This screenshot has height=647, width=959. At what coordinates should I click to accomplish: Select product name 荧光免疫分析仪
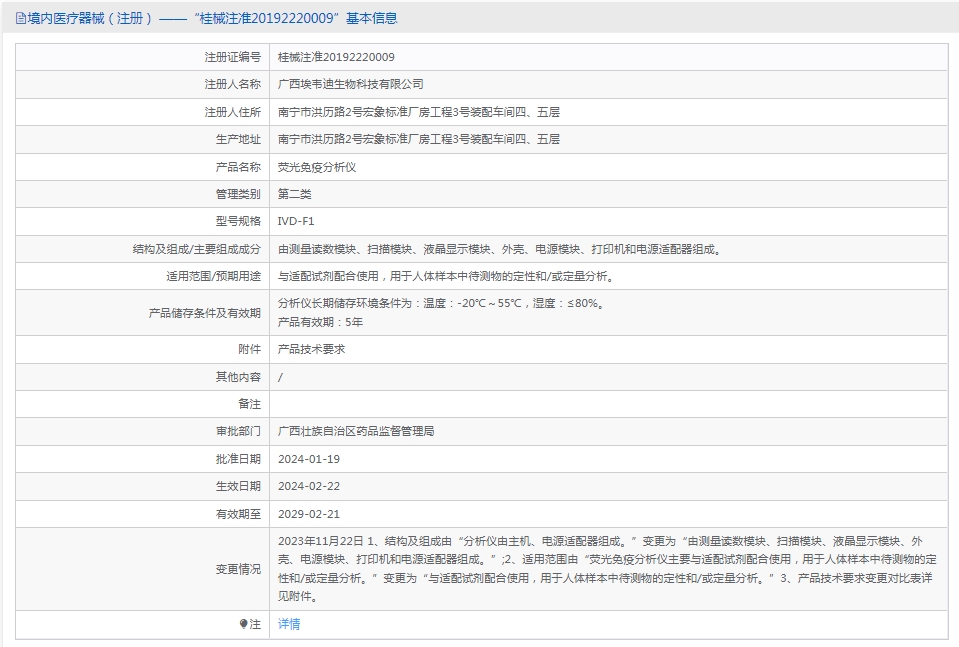tap(316, 167)
